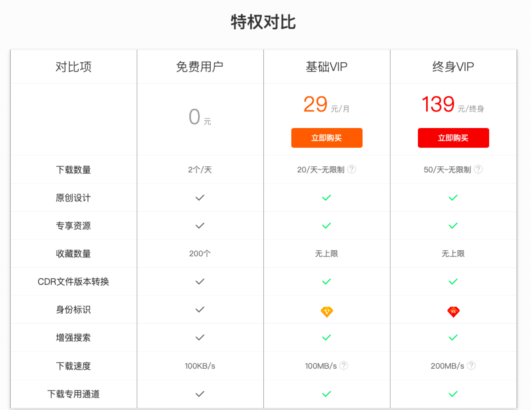The width and height of the screenshot is (532, 410).
Task: Click the red diamond lifetime VIP badge
Action: click(453, 312)
